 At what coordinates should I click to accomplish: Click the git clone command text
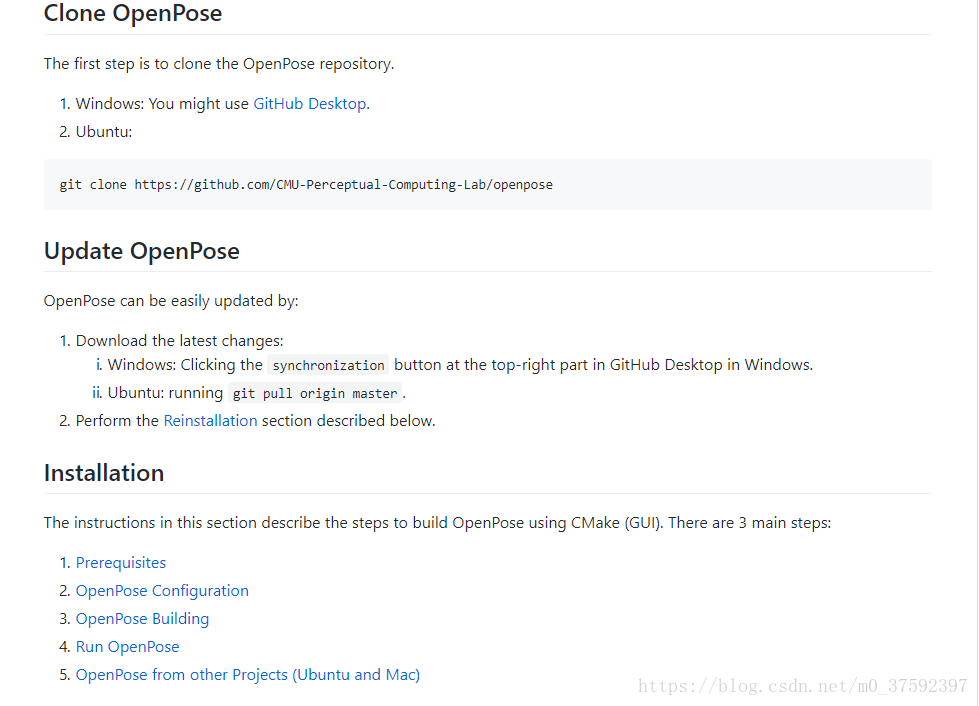306,185
